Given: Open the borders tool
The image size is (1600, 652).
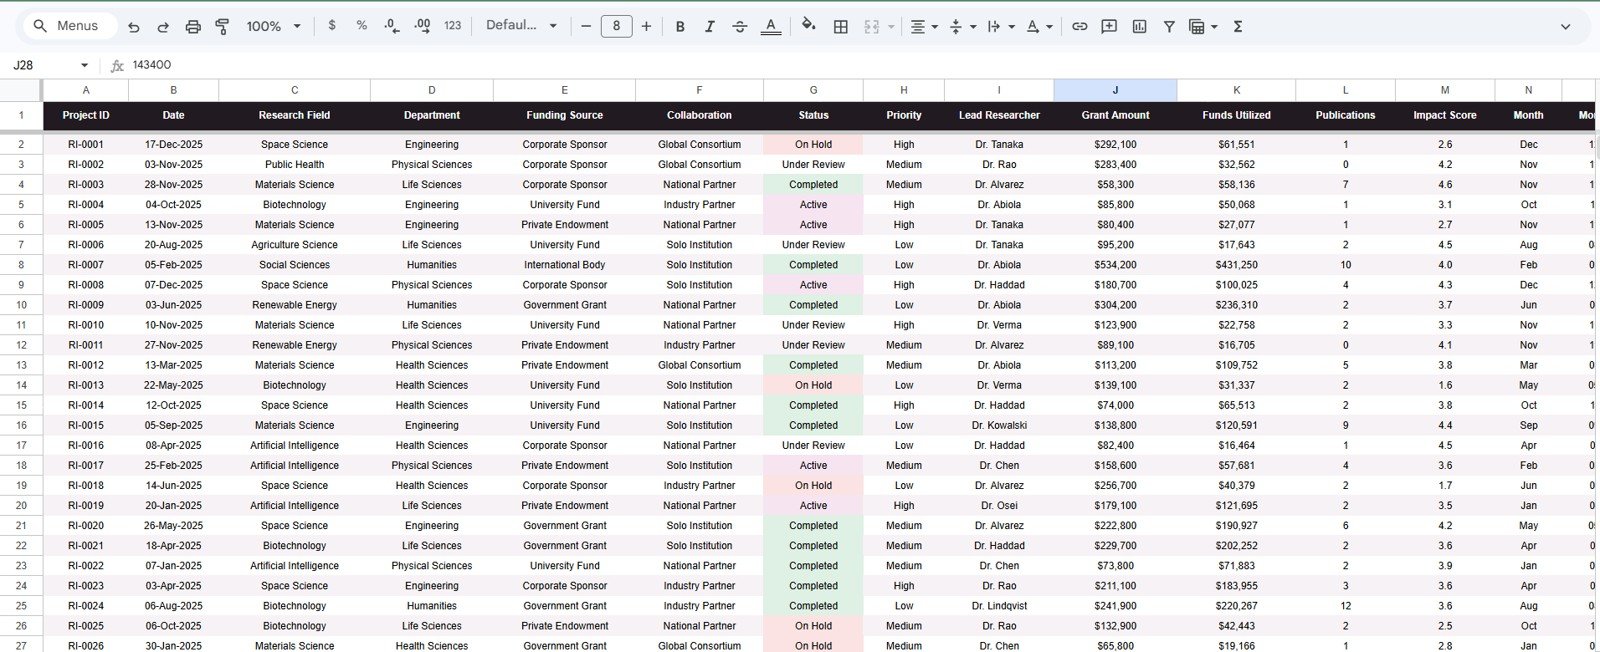Looking at the screenshot, I should click(841, 27).
